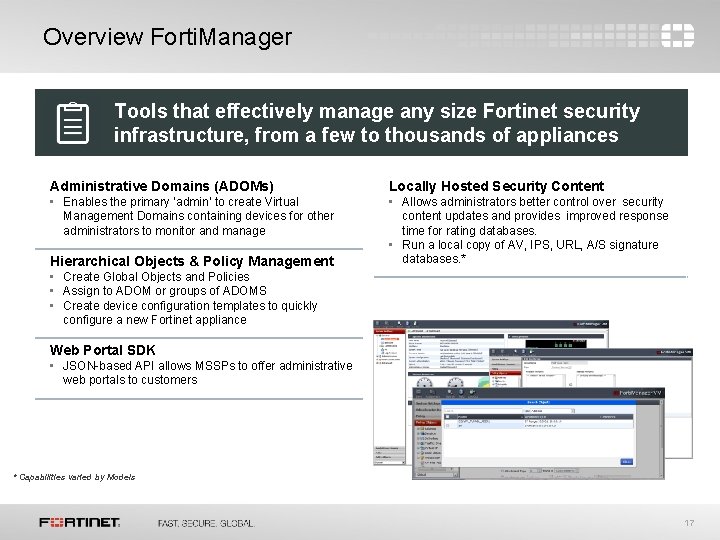Click footnote "* Capabilities varied by Models"
Viewport: 720px width, 540px height.
point(74,477)
